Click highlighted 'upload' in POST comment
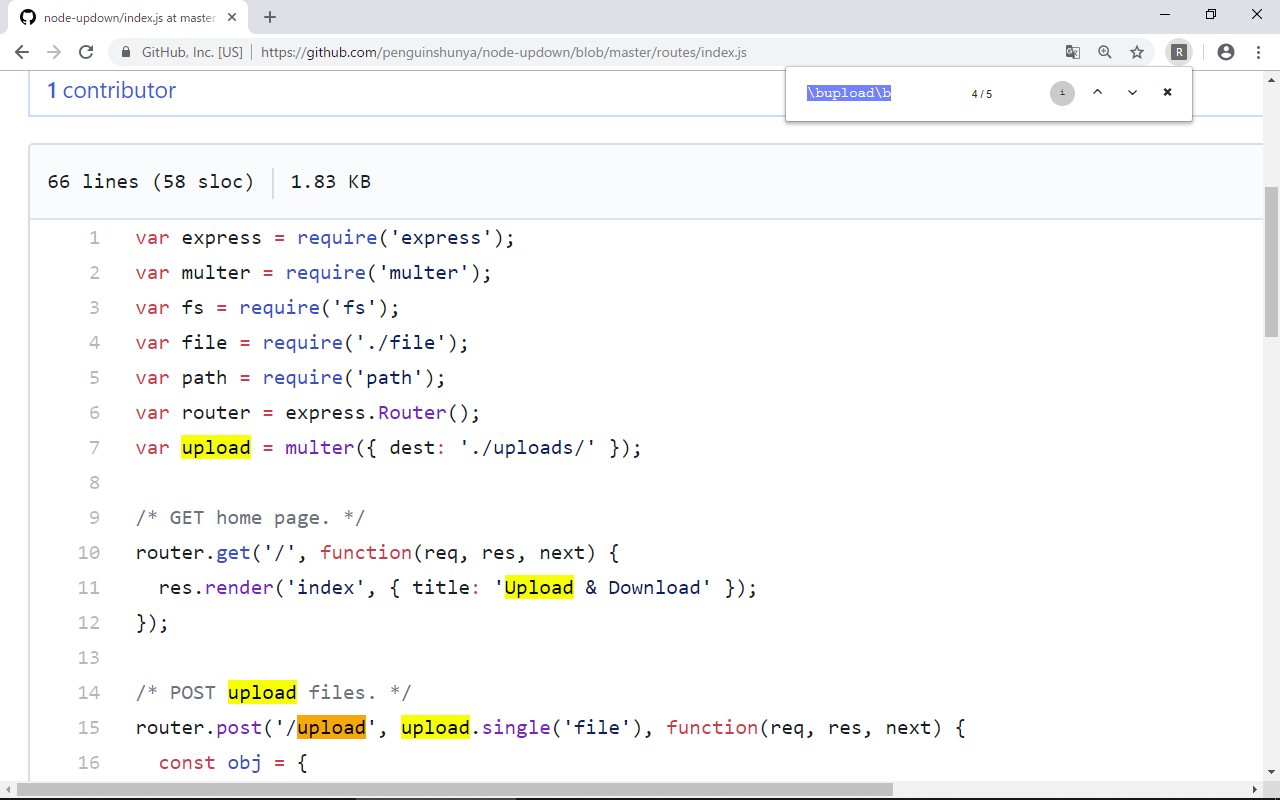Screen dimensions: 1280x800 [262, 693]
